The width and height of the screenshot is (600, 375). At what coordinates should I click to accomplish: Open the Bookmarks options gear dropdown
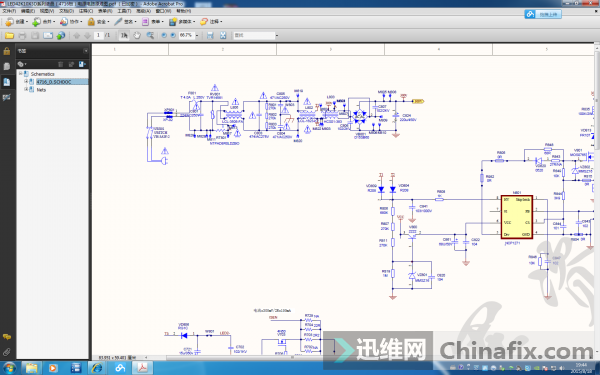(x=22, y=64)
